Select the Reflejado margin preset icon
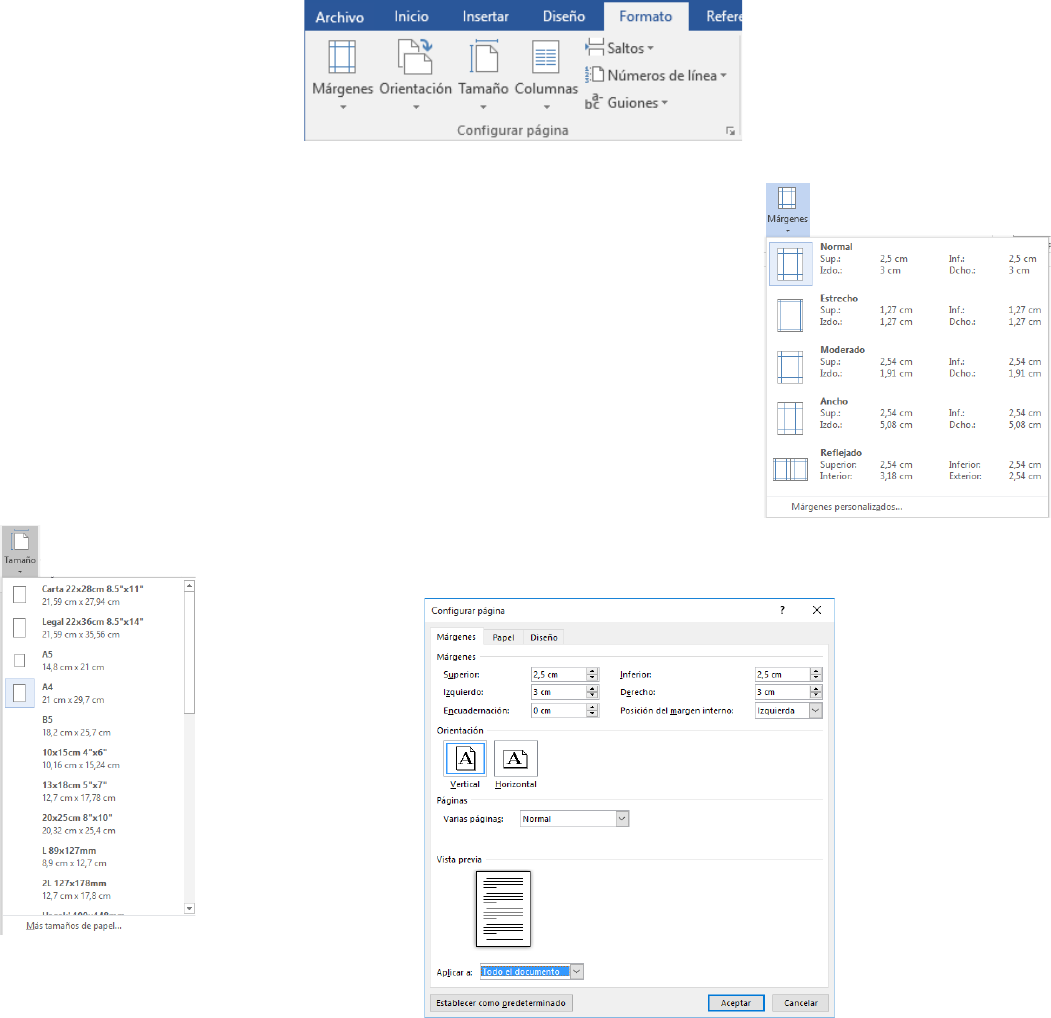Viewport: 1051px width, 1018px height. click(x=790, y=469)
